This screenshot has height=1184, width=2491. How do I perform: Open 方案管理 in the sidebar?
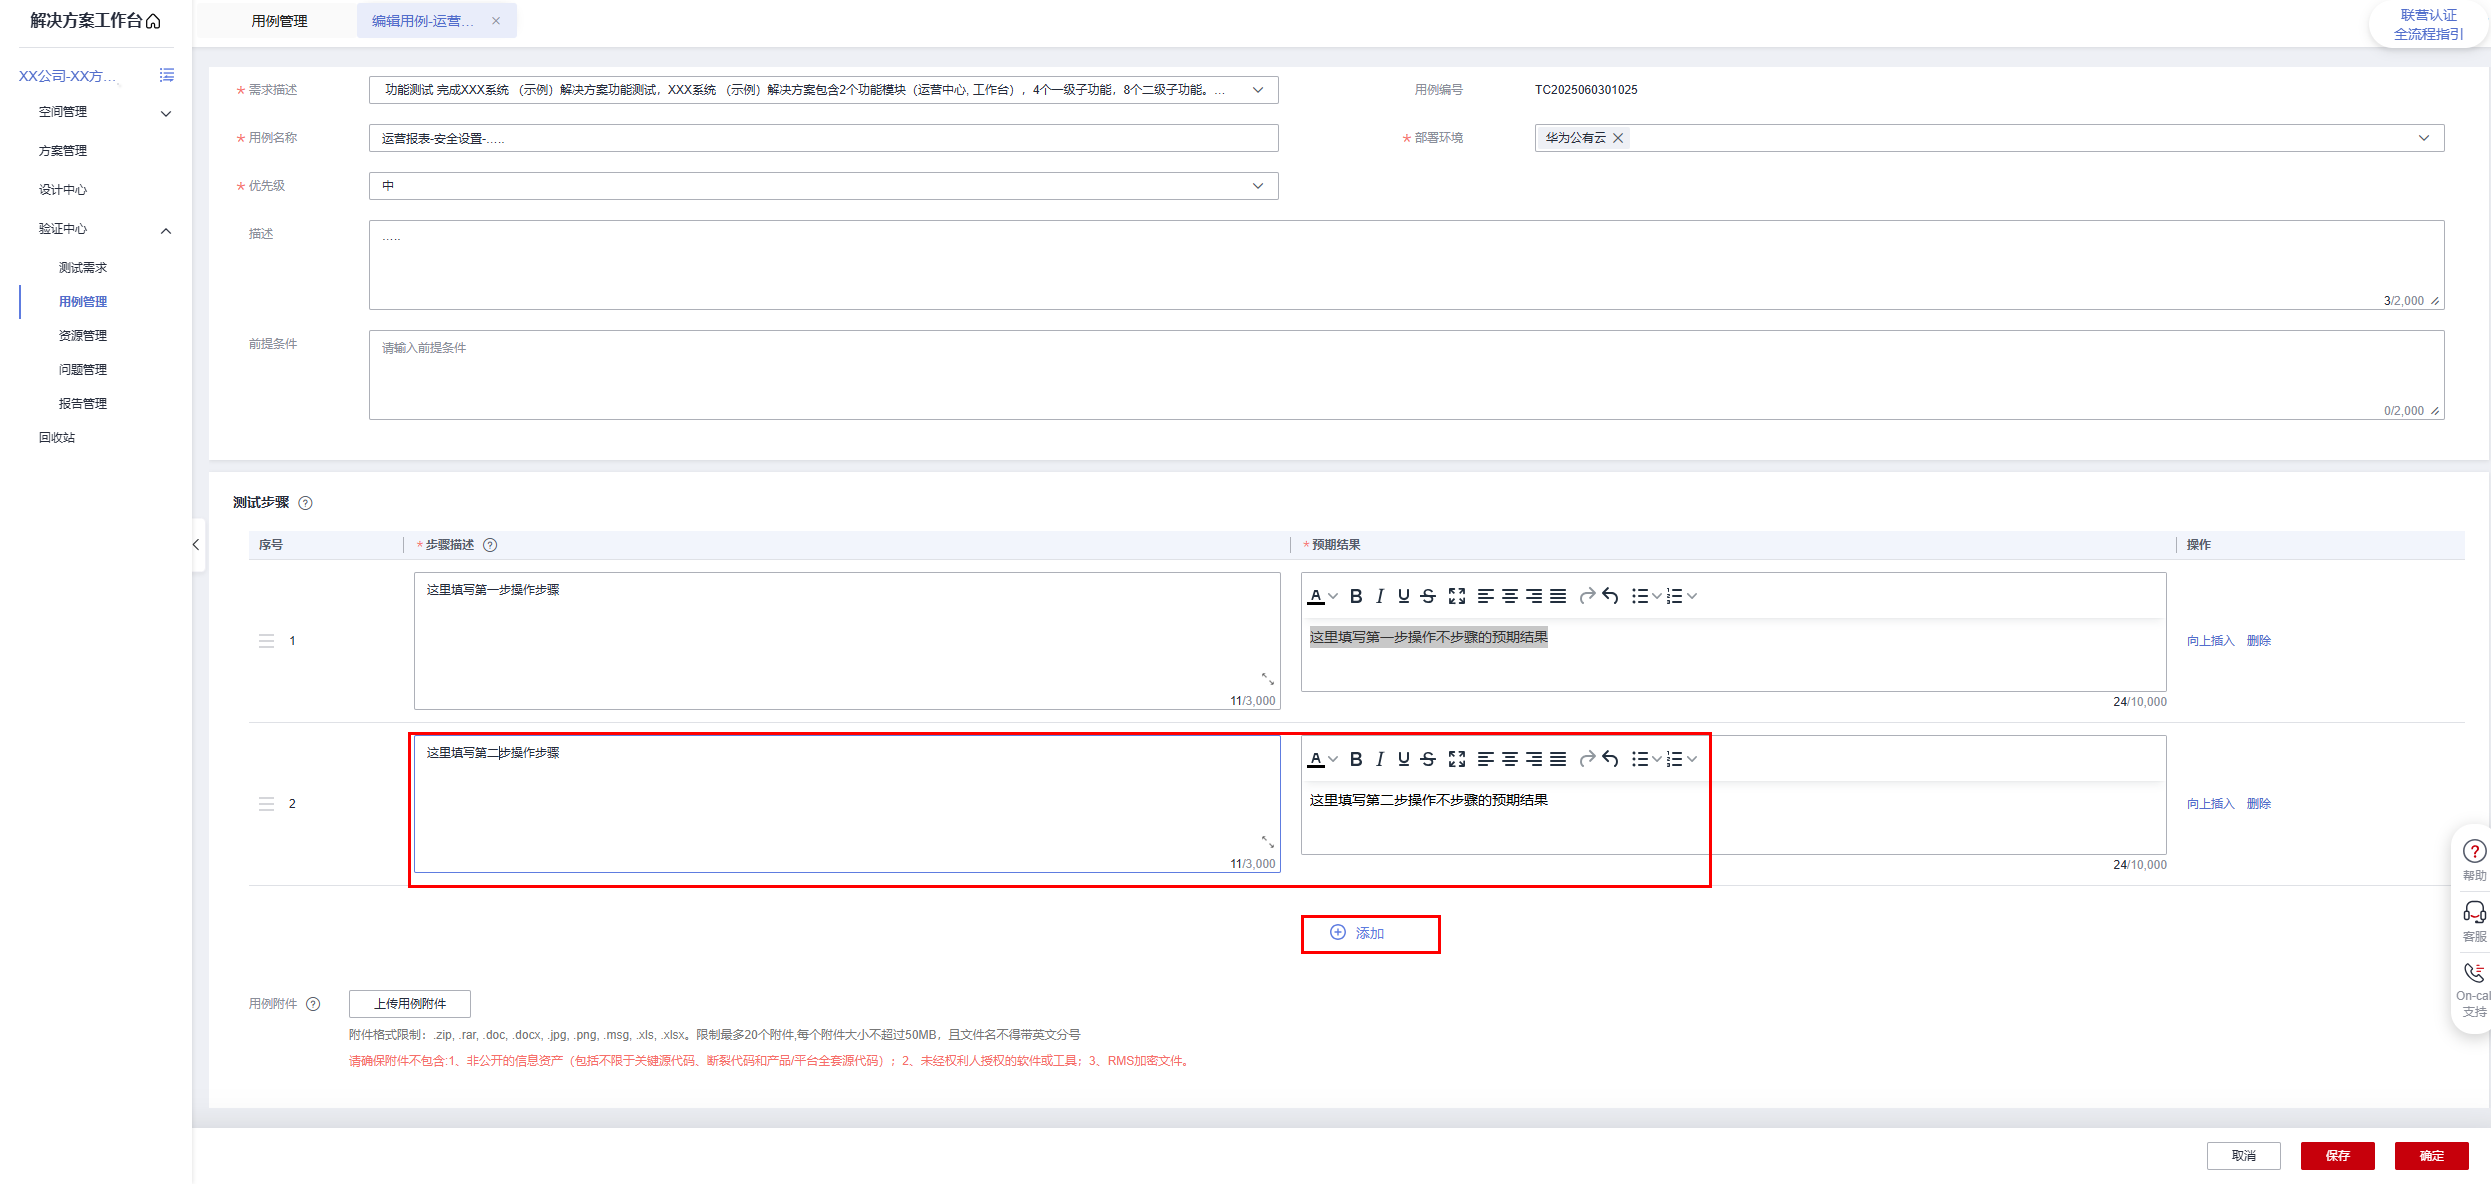coord(63,151)
